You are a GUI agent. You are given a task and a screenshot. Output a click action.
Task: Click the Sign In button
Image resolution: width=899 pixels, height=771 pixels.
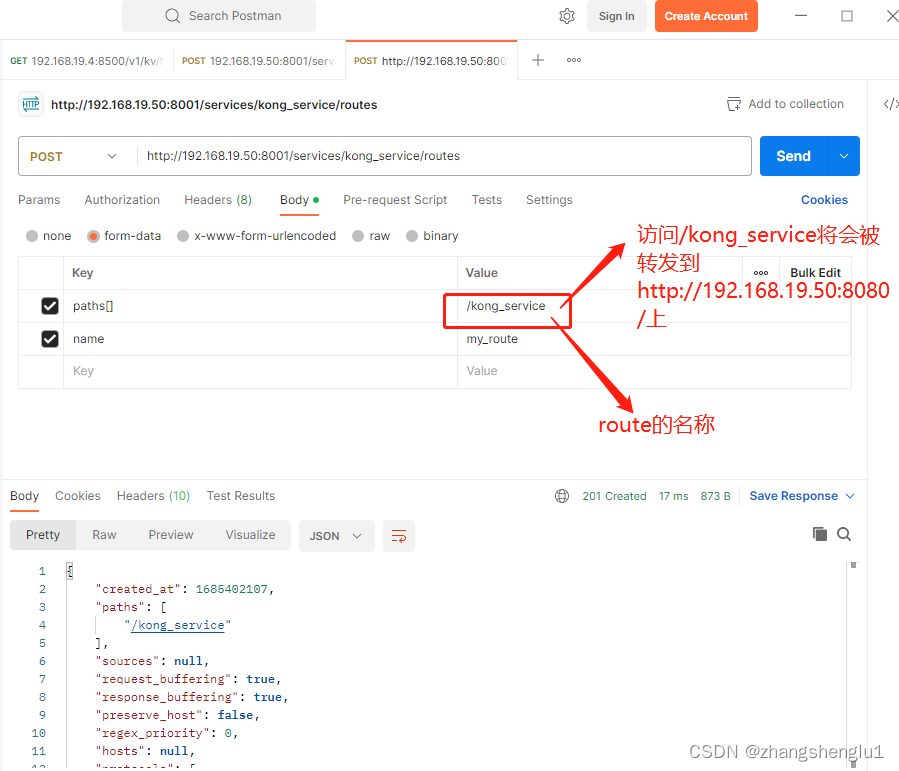click(x=616, y=16)
